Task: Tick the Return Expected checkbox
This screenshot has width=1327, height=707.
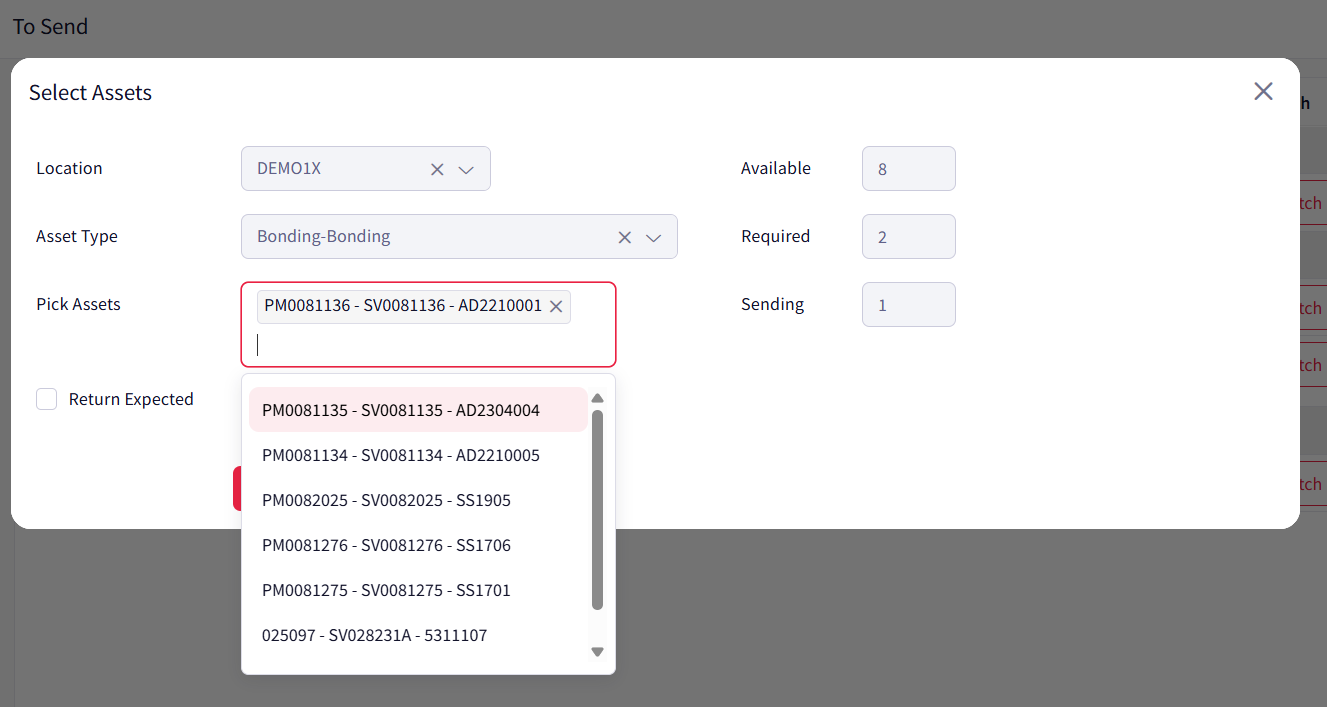Action: click(x=47, y=399)
